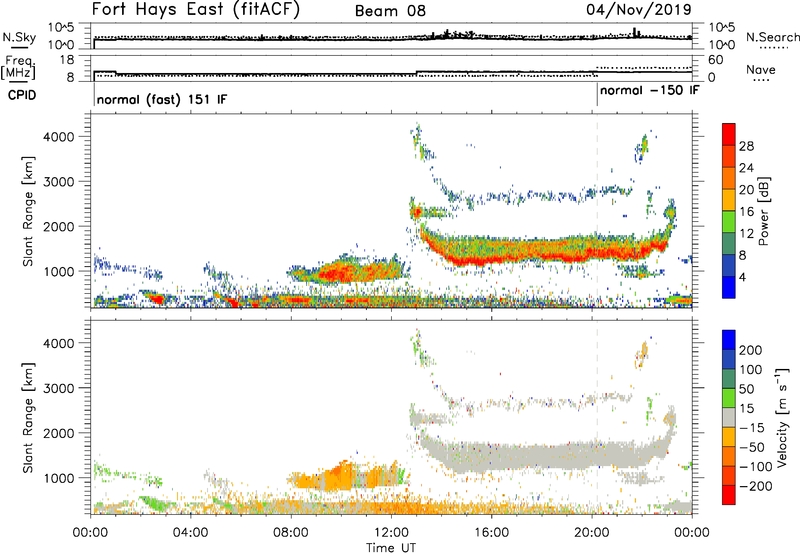Click the '60' Nave axis tick label
The height and width of the screenshot is (554, 800).
pyautogui.click(x=716, y=60)
